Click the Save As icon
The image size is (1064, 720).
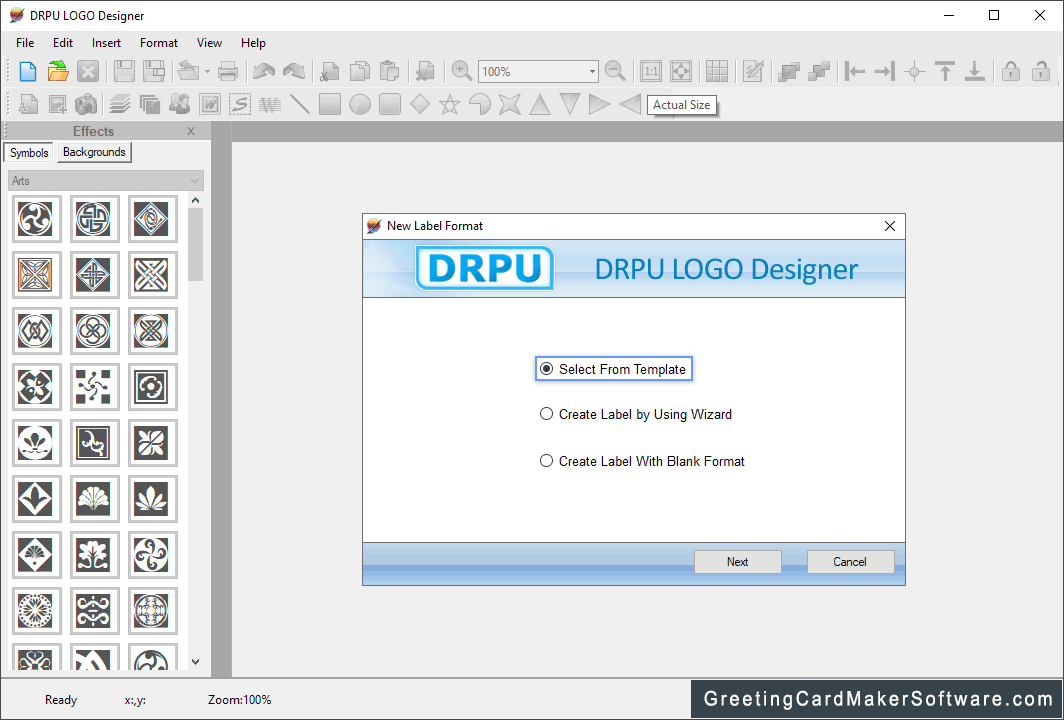point(154,71)
